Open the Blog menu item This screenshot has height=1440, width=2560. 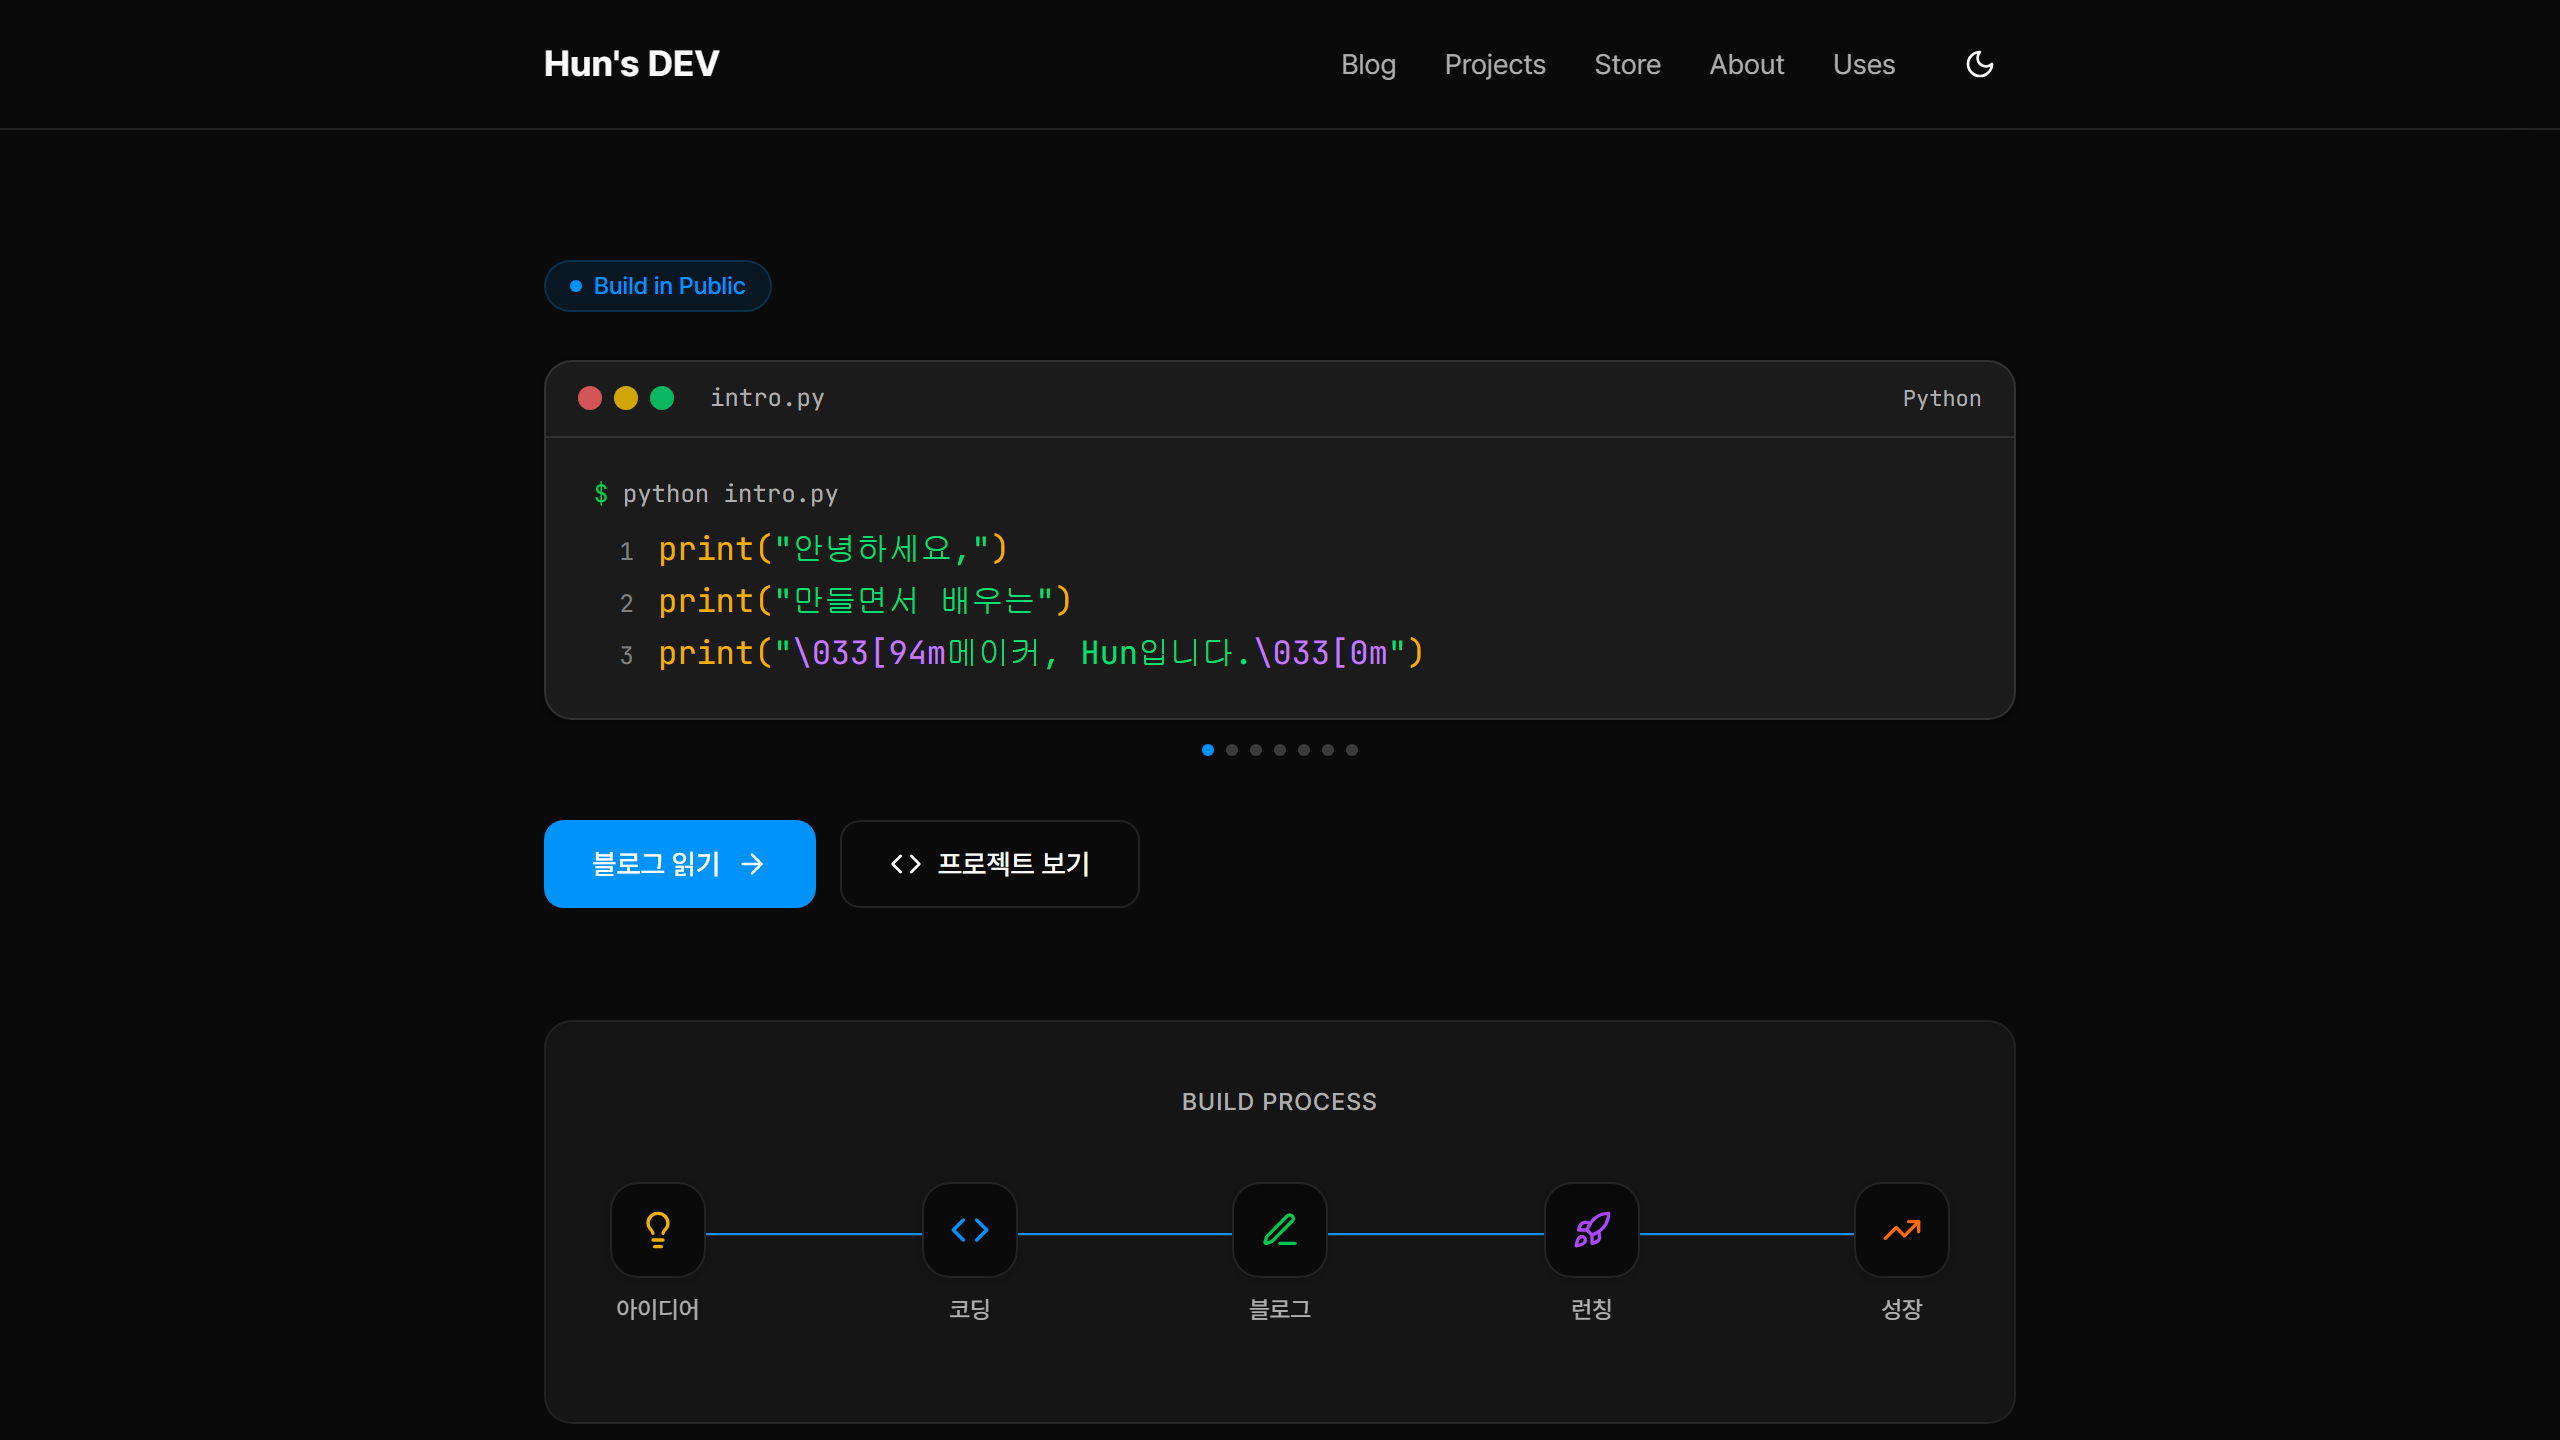coord(1368,64)
